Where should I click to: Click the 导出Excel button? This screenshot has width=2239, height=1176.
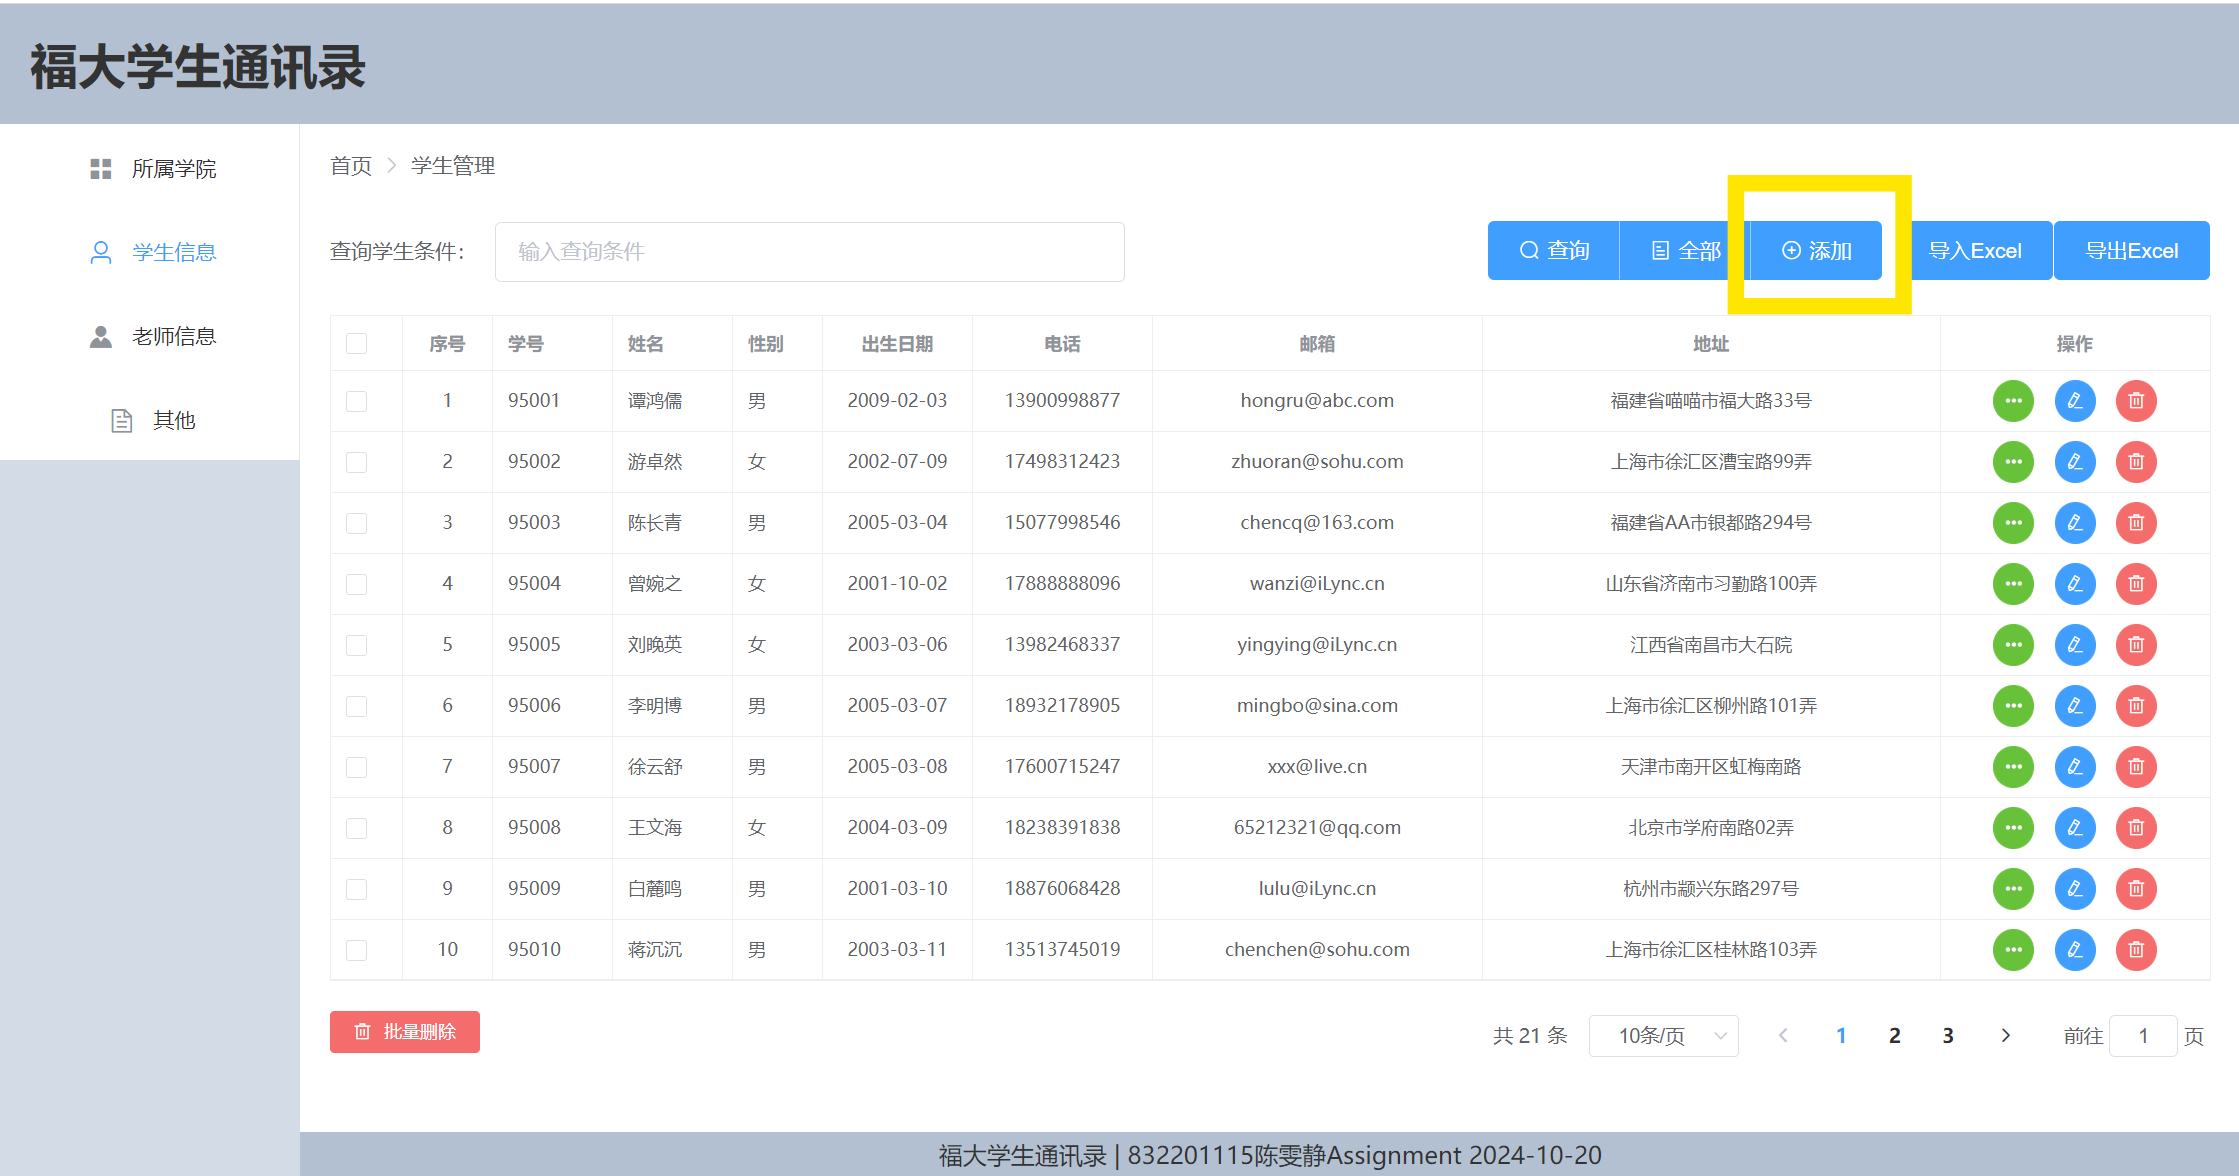tap(2131, 251)
